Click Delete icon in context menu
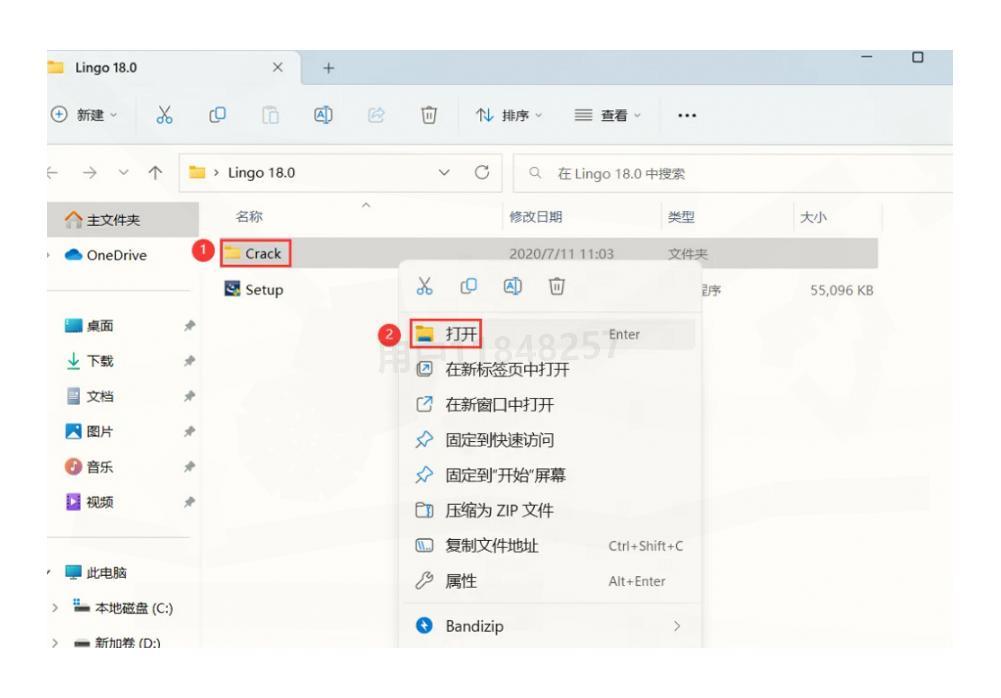 click(557, 286)
